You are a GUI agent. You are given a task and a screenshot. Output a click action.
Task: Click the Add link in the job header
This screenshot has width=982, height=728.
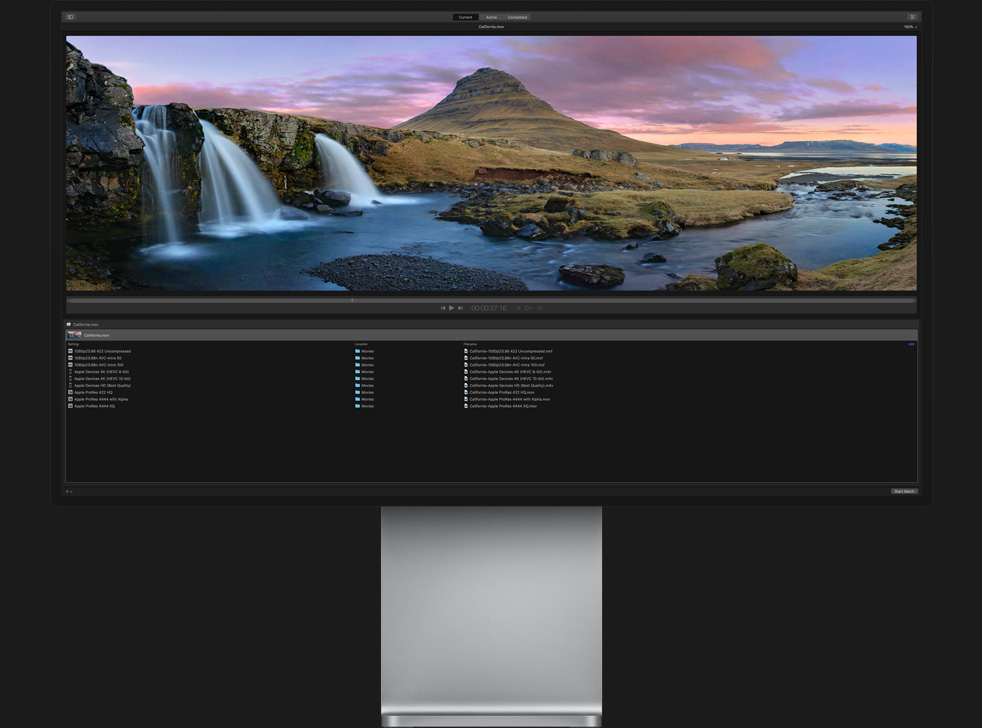click(x=911, y=344)
